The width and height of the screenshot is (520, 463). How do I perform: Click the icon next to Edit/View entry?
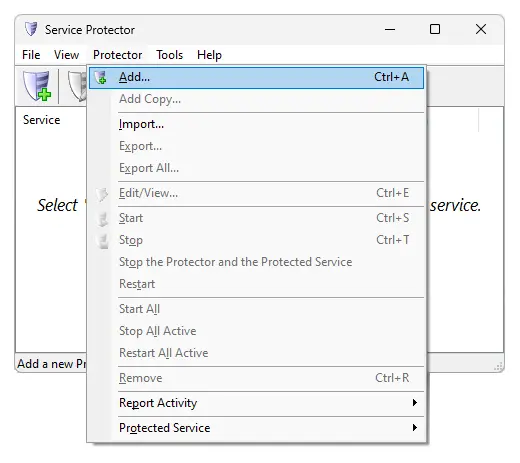coord(102,194)
